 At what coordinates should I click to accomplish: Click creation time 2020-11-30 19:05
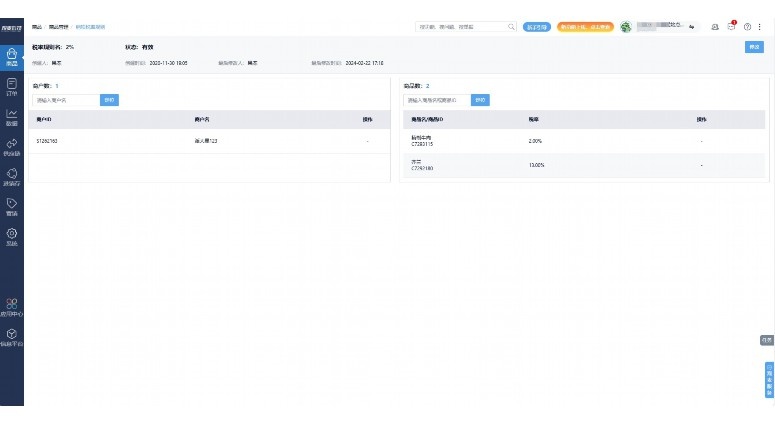point(168,63)
